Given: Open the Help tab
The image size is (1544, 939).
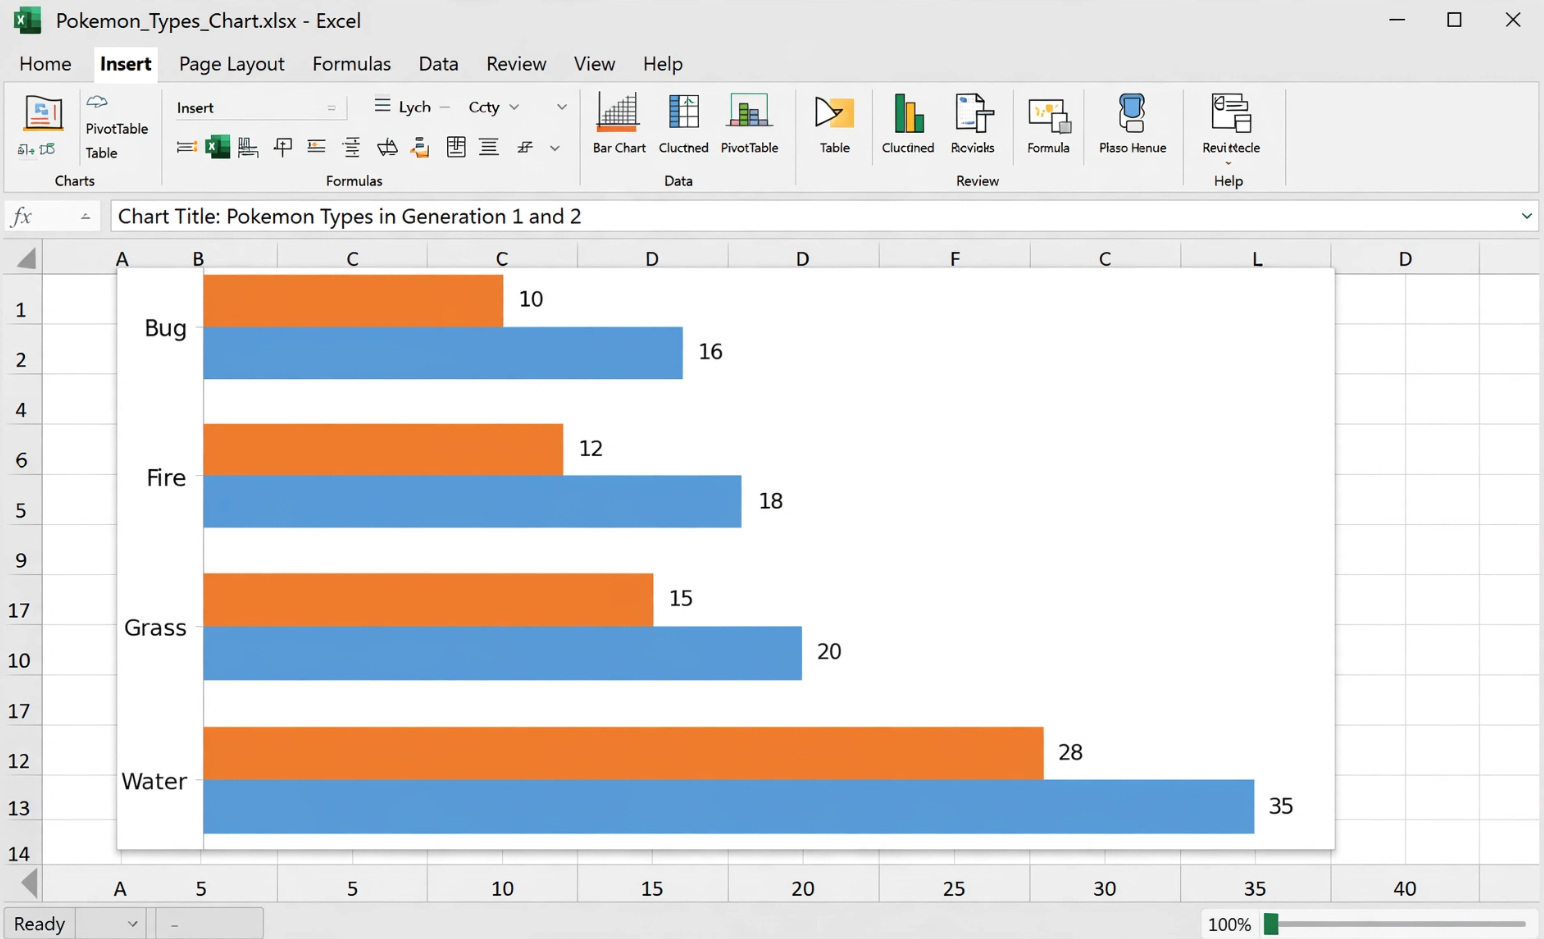Looking at the screenshot, I should [662, 64].
